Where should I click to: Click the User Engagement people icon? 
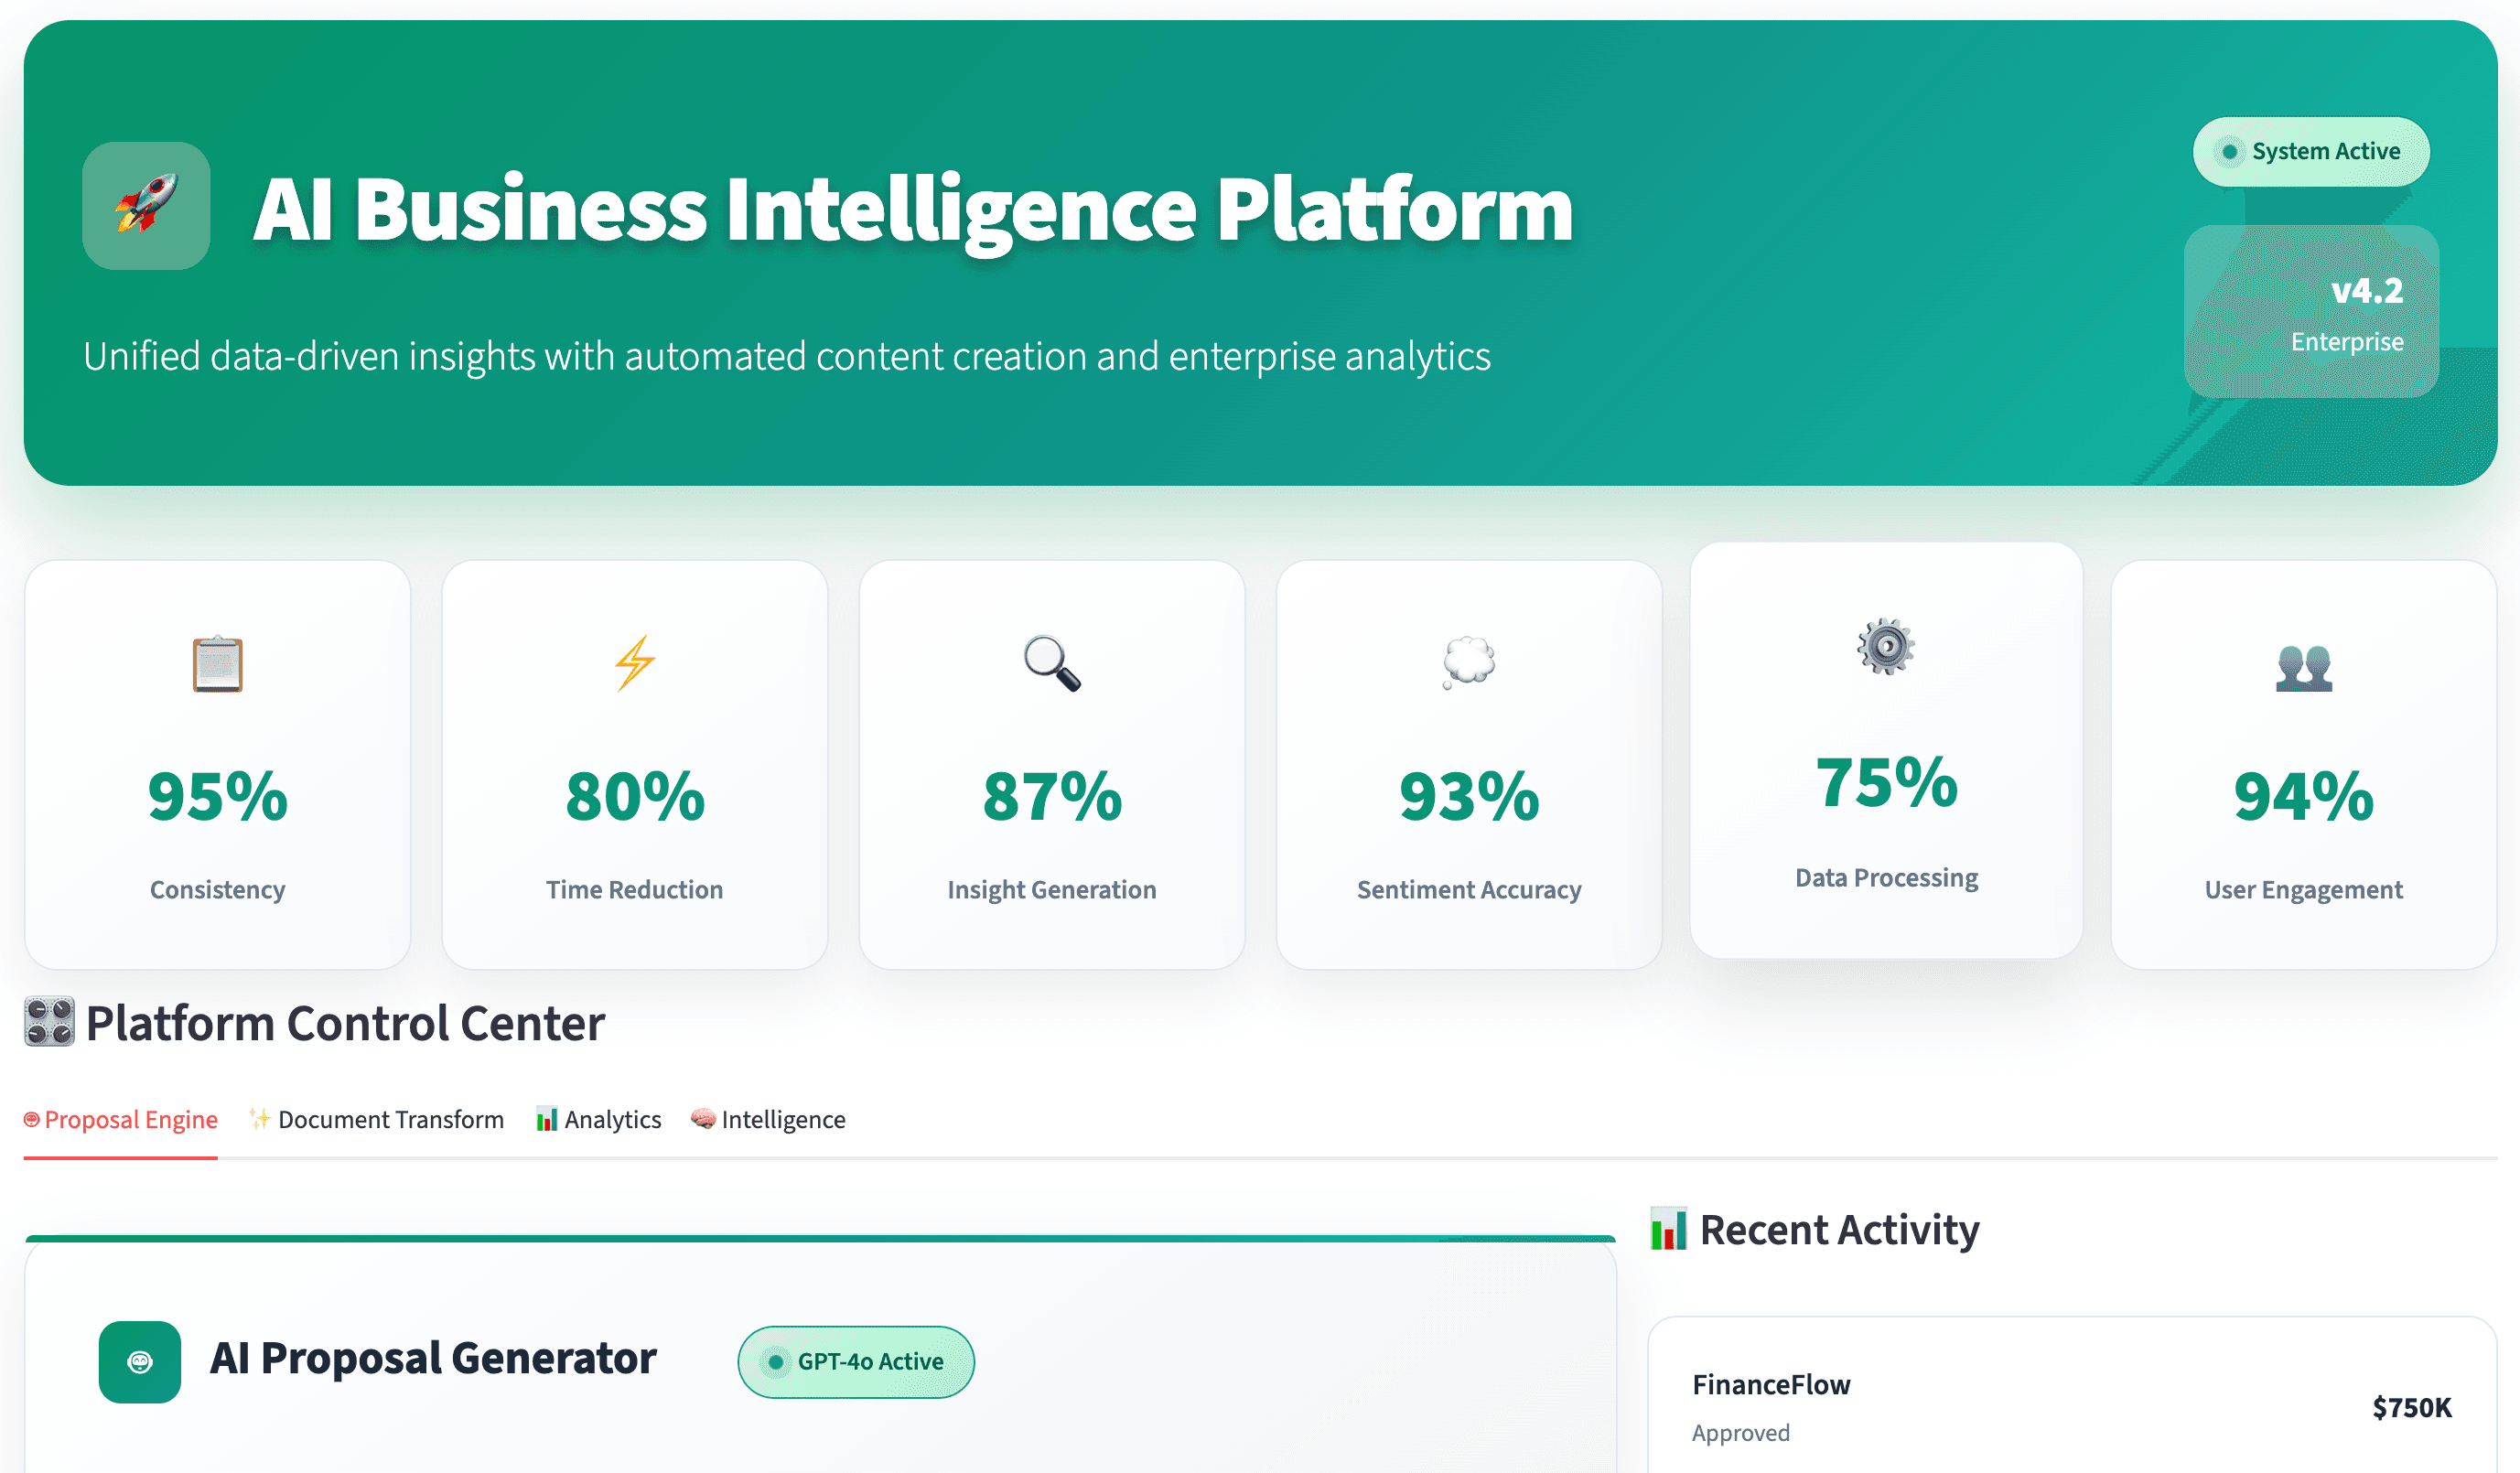(x=2303, y=667)
